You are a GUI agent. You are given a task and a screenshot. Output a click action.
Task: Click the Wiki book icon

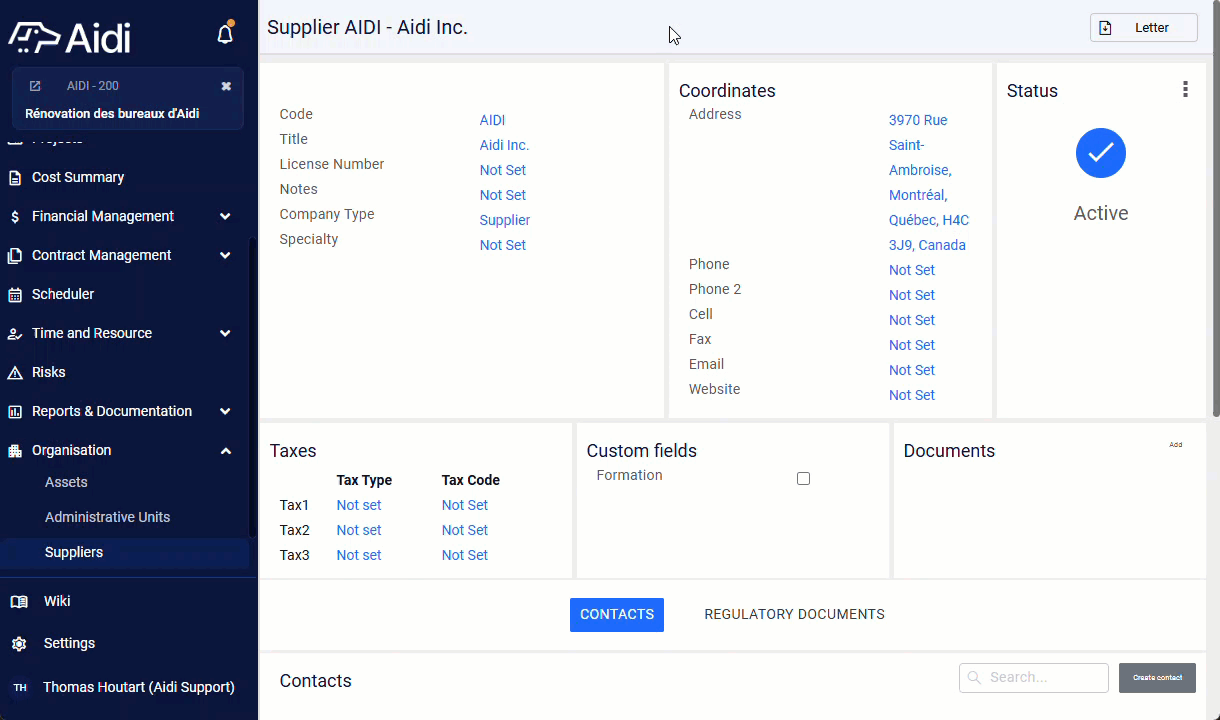tap(19, 602)
